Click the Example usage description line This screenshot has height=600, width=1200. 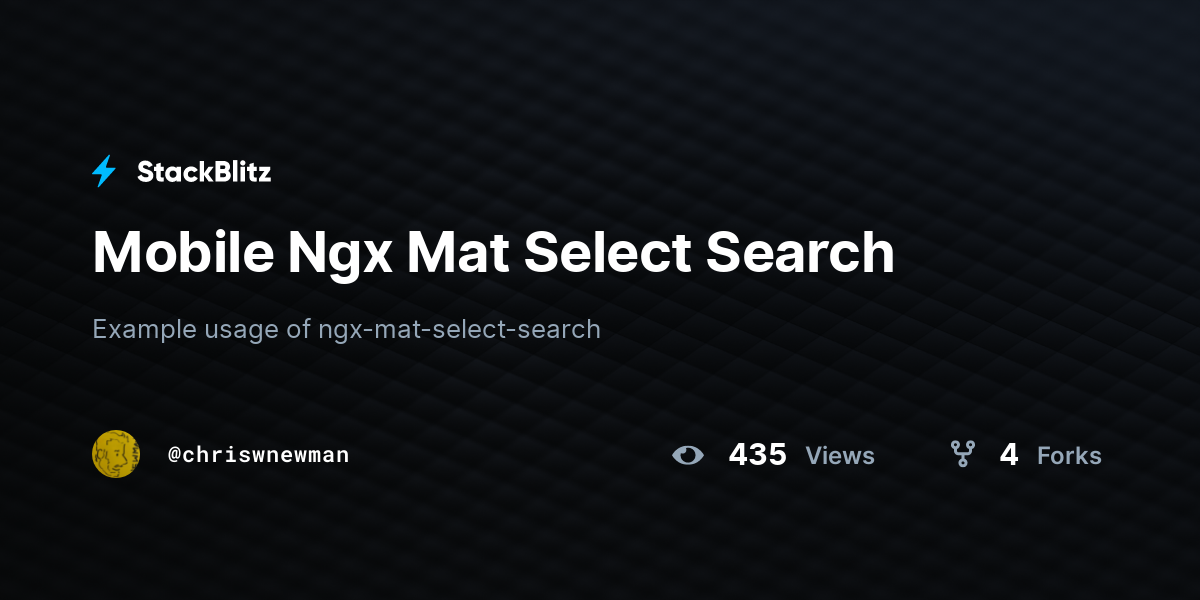pyautogui.click(x=346, y=329)
